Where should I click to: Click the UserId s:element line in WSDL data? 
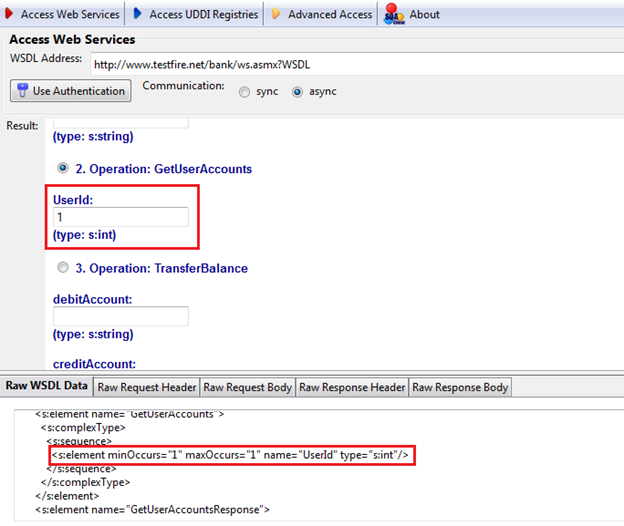click(x=231, y=455)
